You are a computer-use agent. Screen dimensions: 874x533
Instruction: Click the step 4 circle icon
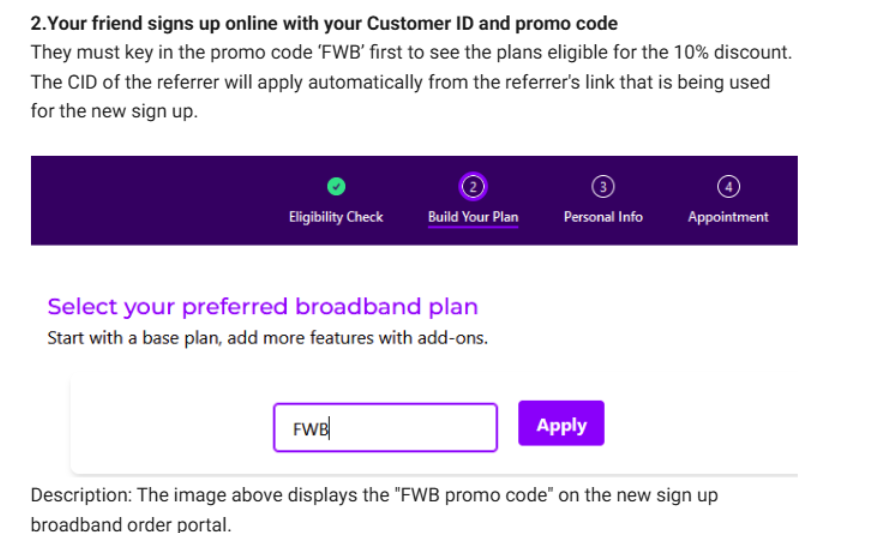(x=727, y=186)
